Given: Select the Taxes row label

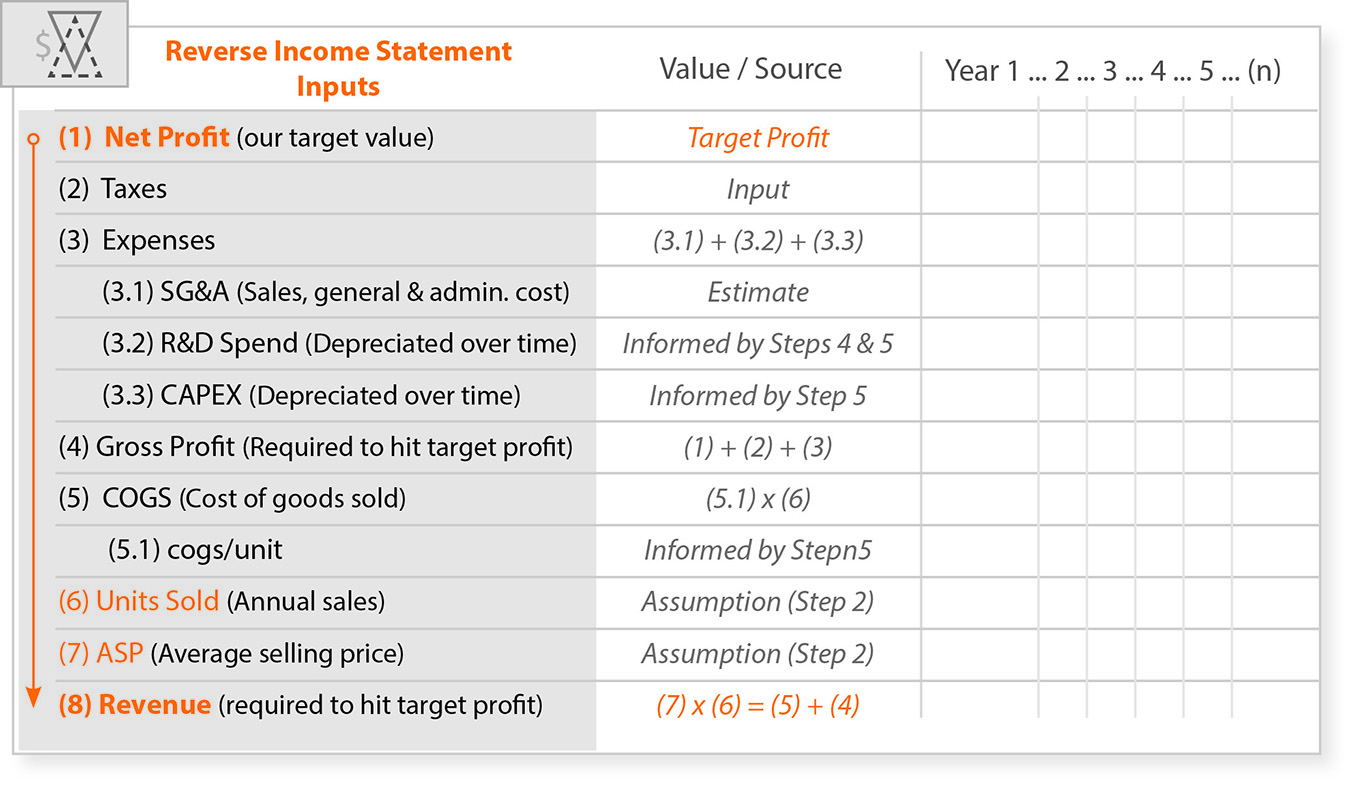Looking at the screenshot, I should pos(113,189).
